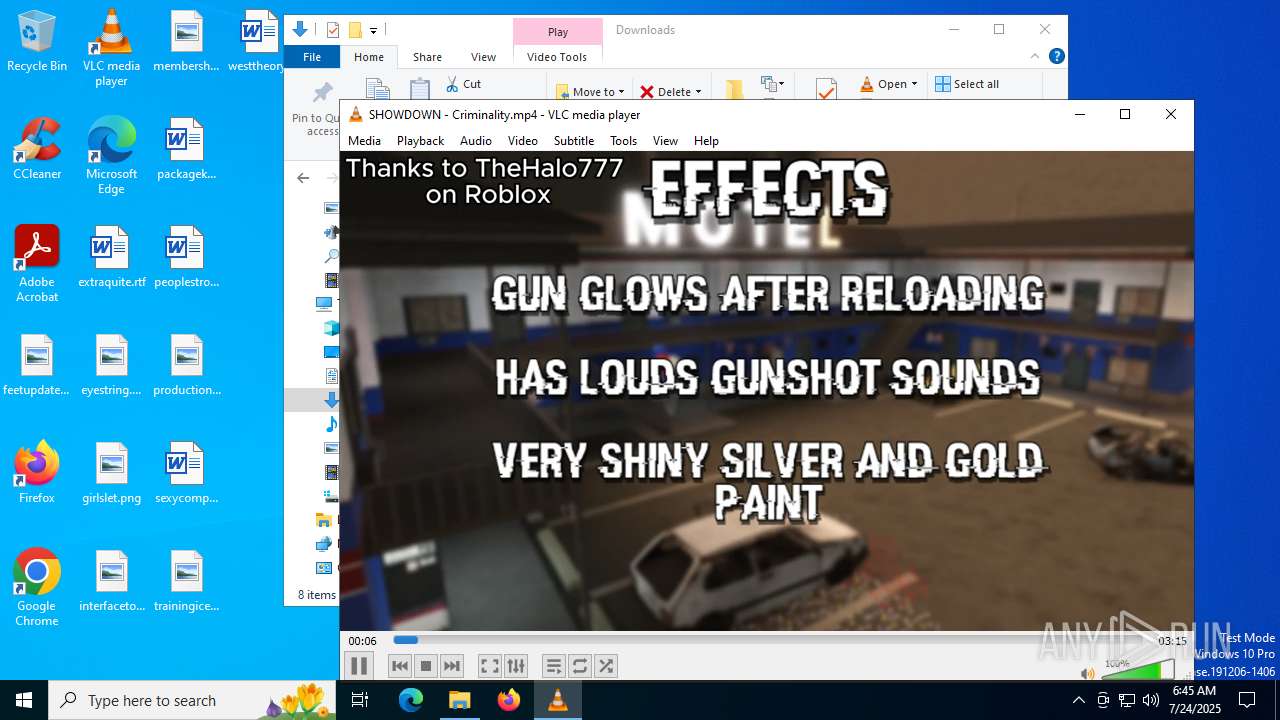This screenshot has width=1280, height=720.
Task: Select girlslet.png desktop file
Action: [x=111, y=473]
